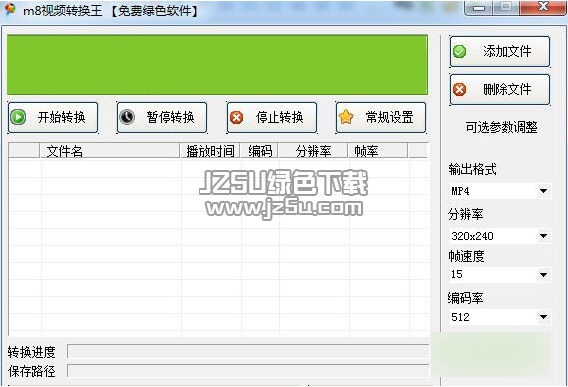Sort by 文件名 column header
Image resolution: width=568 pixels, height=387 pixels.
[110, 151]
